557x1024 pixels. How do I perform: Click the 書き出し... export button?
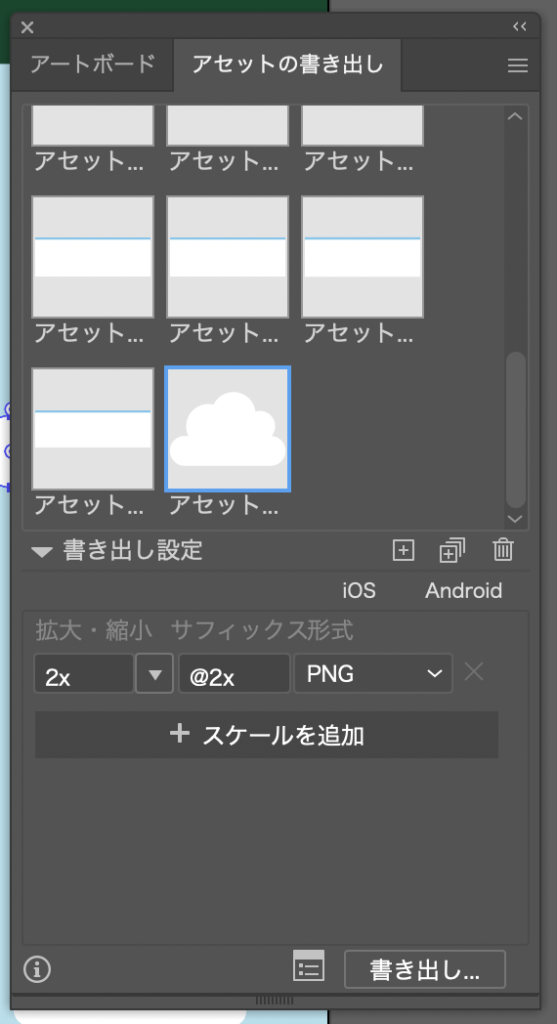(424, 970)
